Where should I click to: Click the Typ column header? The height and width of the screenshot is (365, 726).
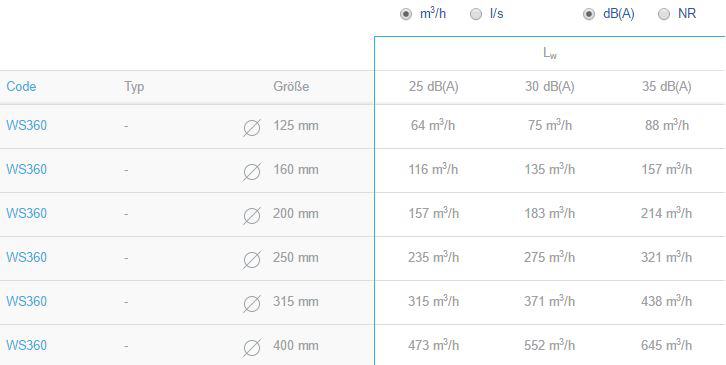(x=134, y=87)
